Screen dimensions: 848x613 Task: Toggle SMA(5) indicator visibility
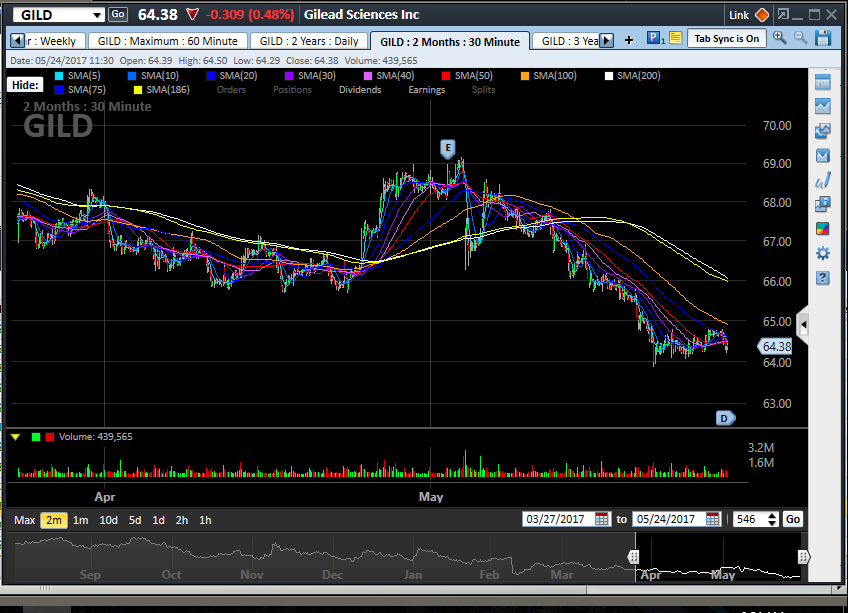(77, 76)
